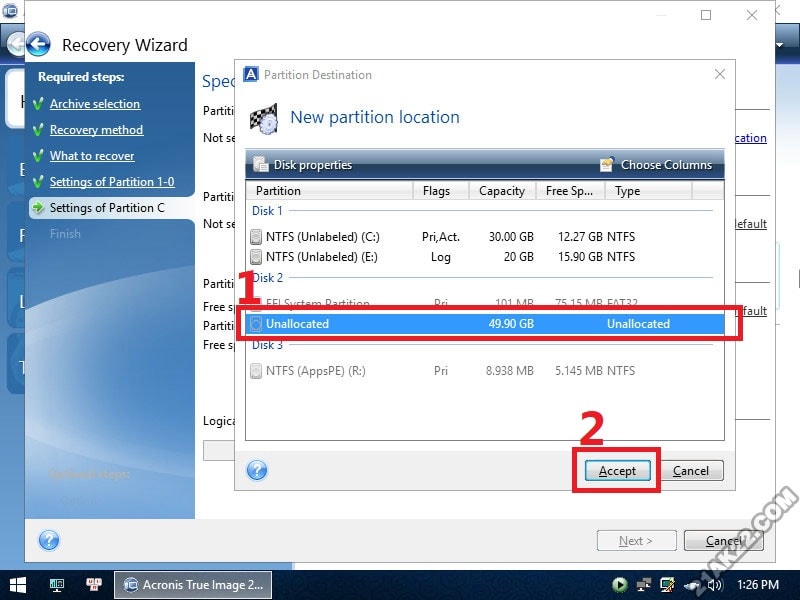Viewport: 800px width, 600px height.
Task: Open the What to recover step
Action: click(92, 156)
